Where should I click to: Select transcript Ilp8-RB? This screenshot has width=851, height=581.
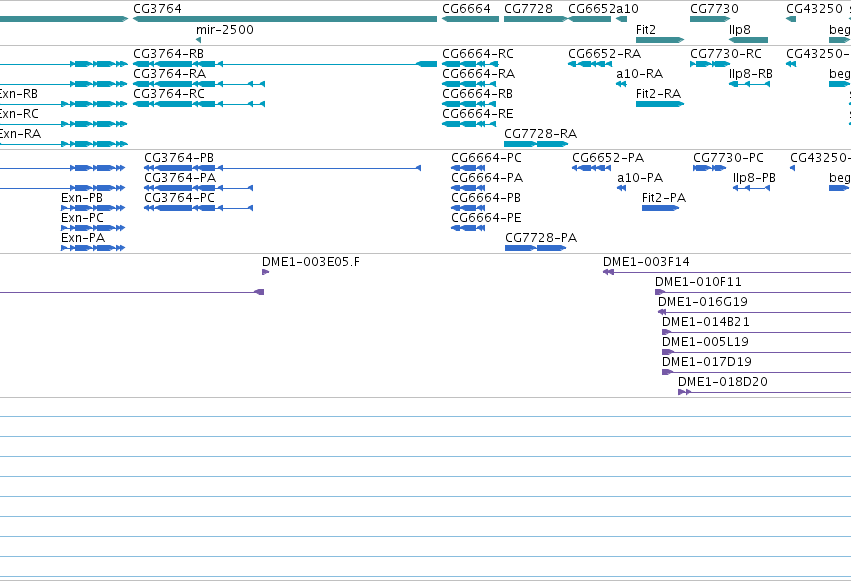pos(750,84)
